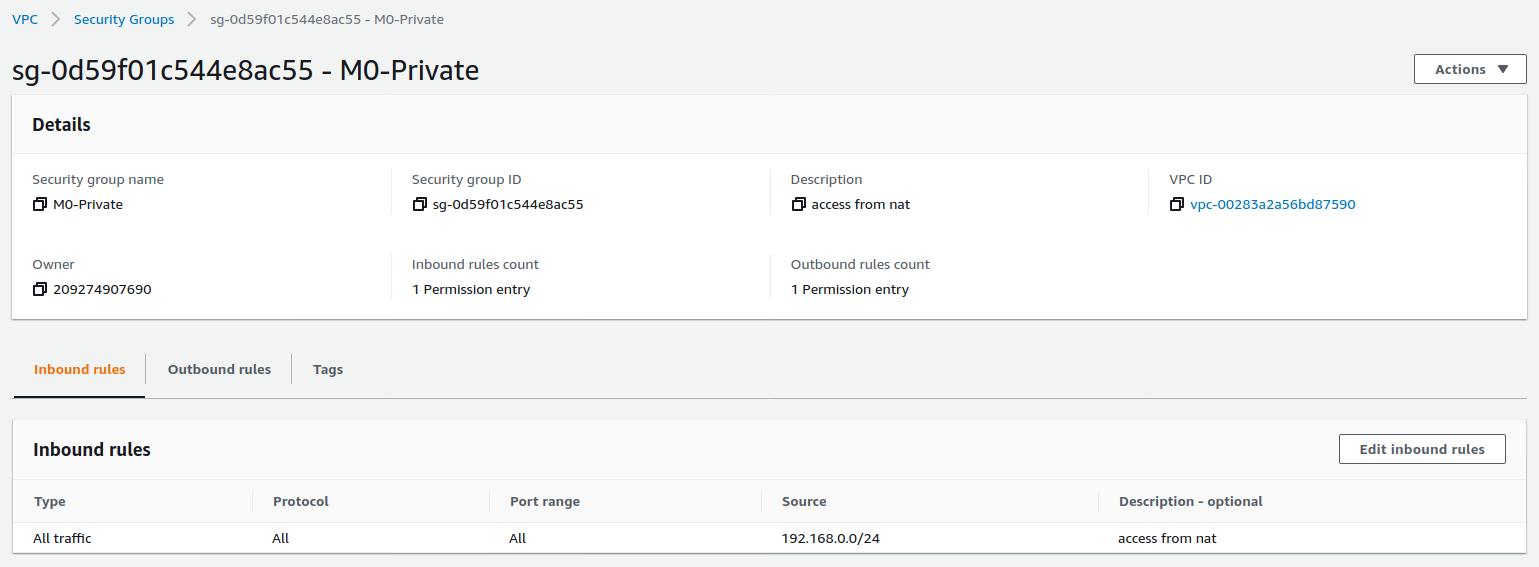This screenshot has width=1539, height=567.
Task: Click the Source column header
Action: (804, 502)
